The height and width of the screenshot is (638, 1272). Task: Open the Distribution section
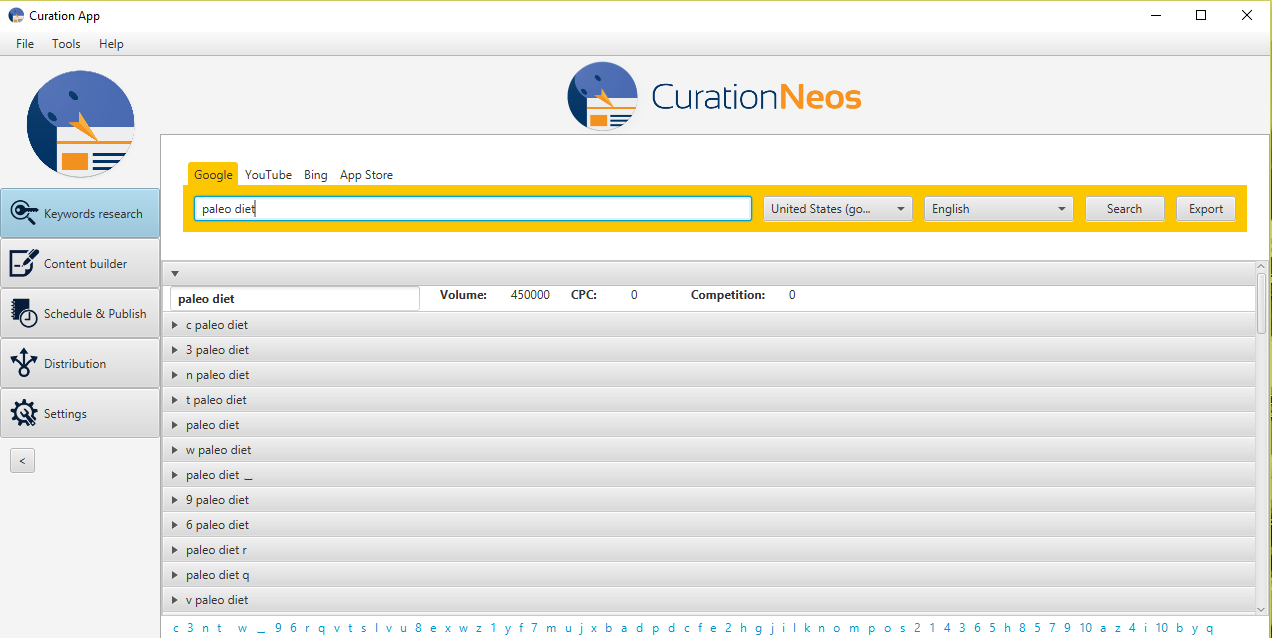pyautogui.click(x=80, y=363)
